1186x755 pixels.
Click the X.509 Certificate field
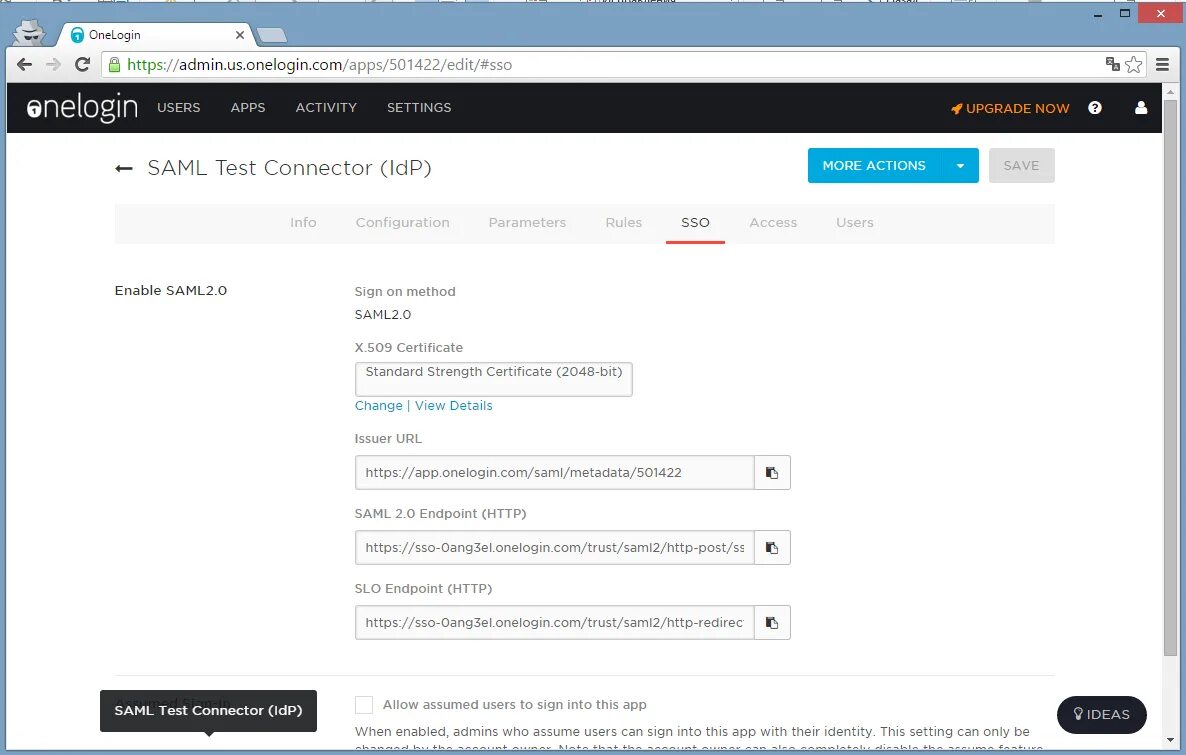493,379
